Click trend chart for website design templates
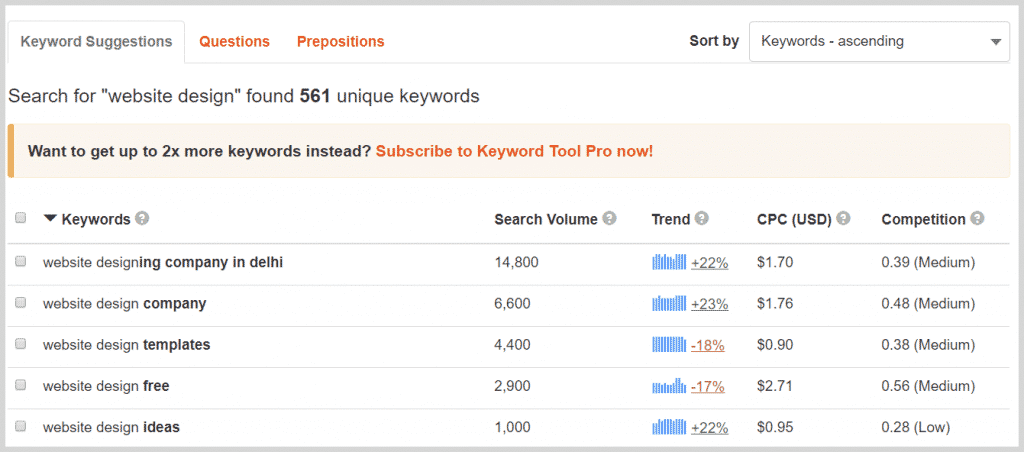Viewport: 1024px width, 452px height. pos(669,345)
